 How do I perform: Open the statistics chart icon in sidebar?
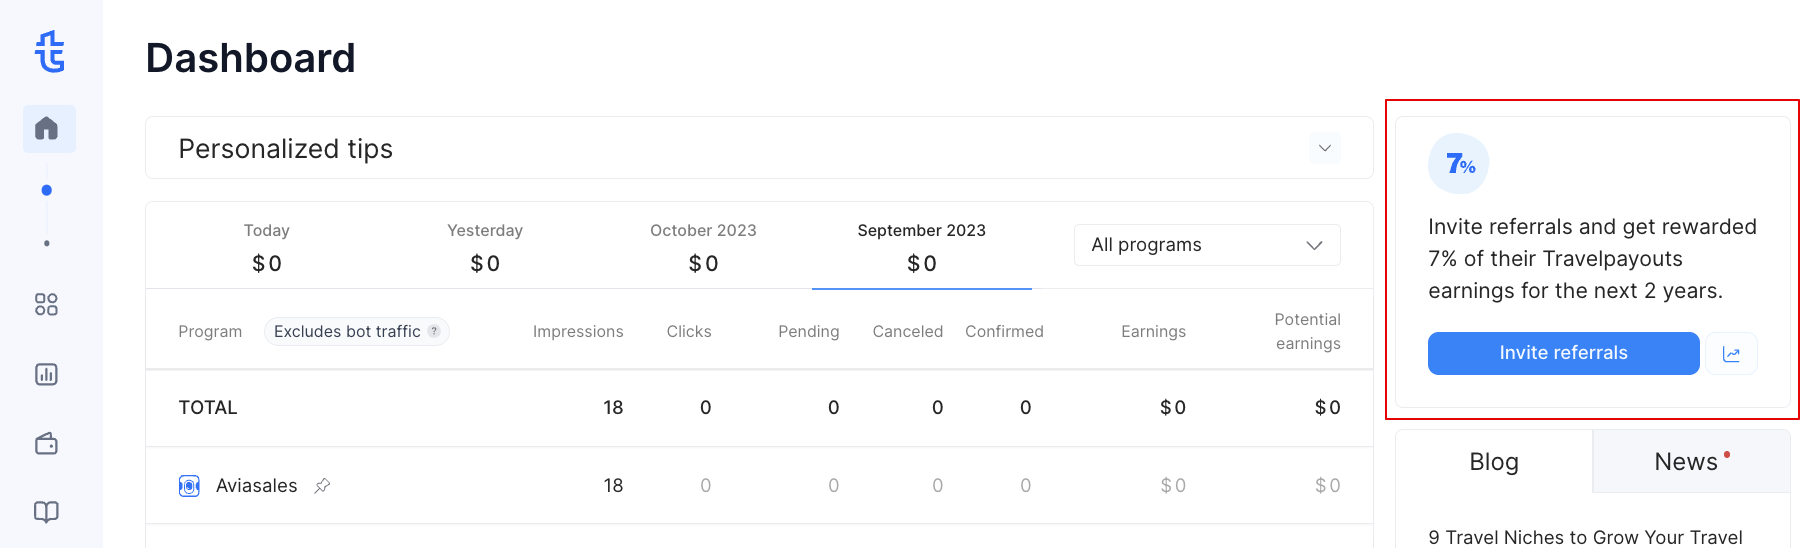tap(46, 374)
